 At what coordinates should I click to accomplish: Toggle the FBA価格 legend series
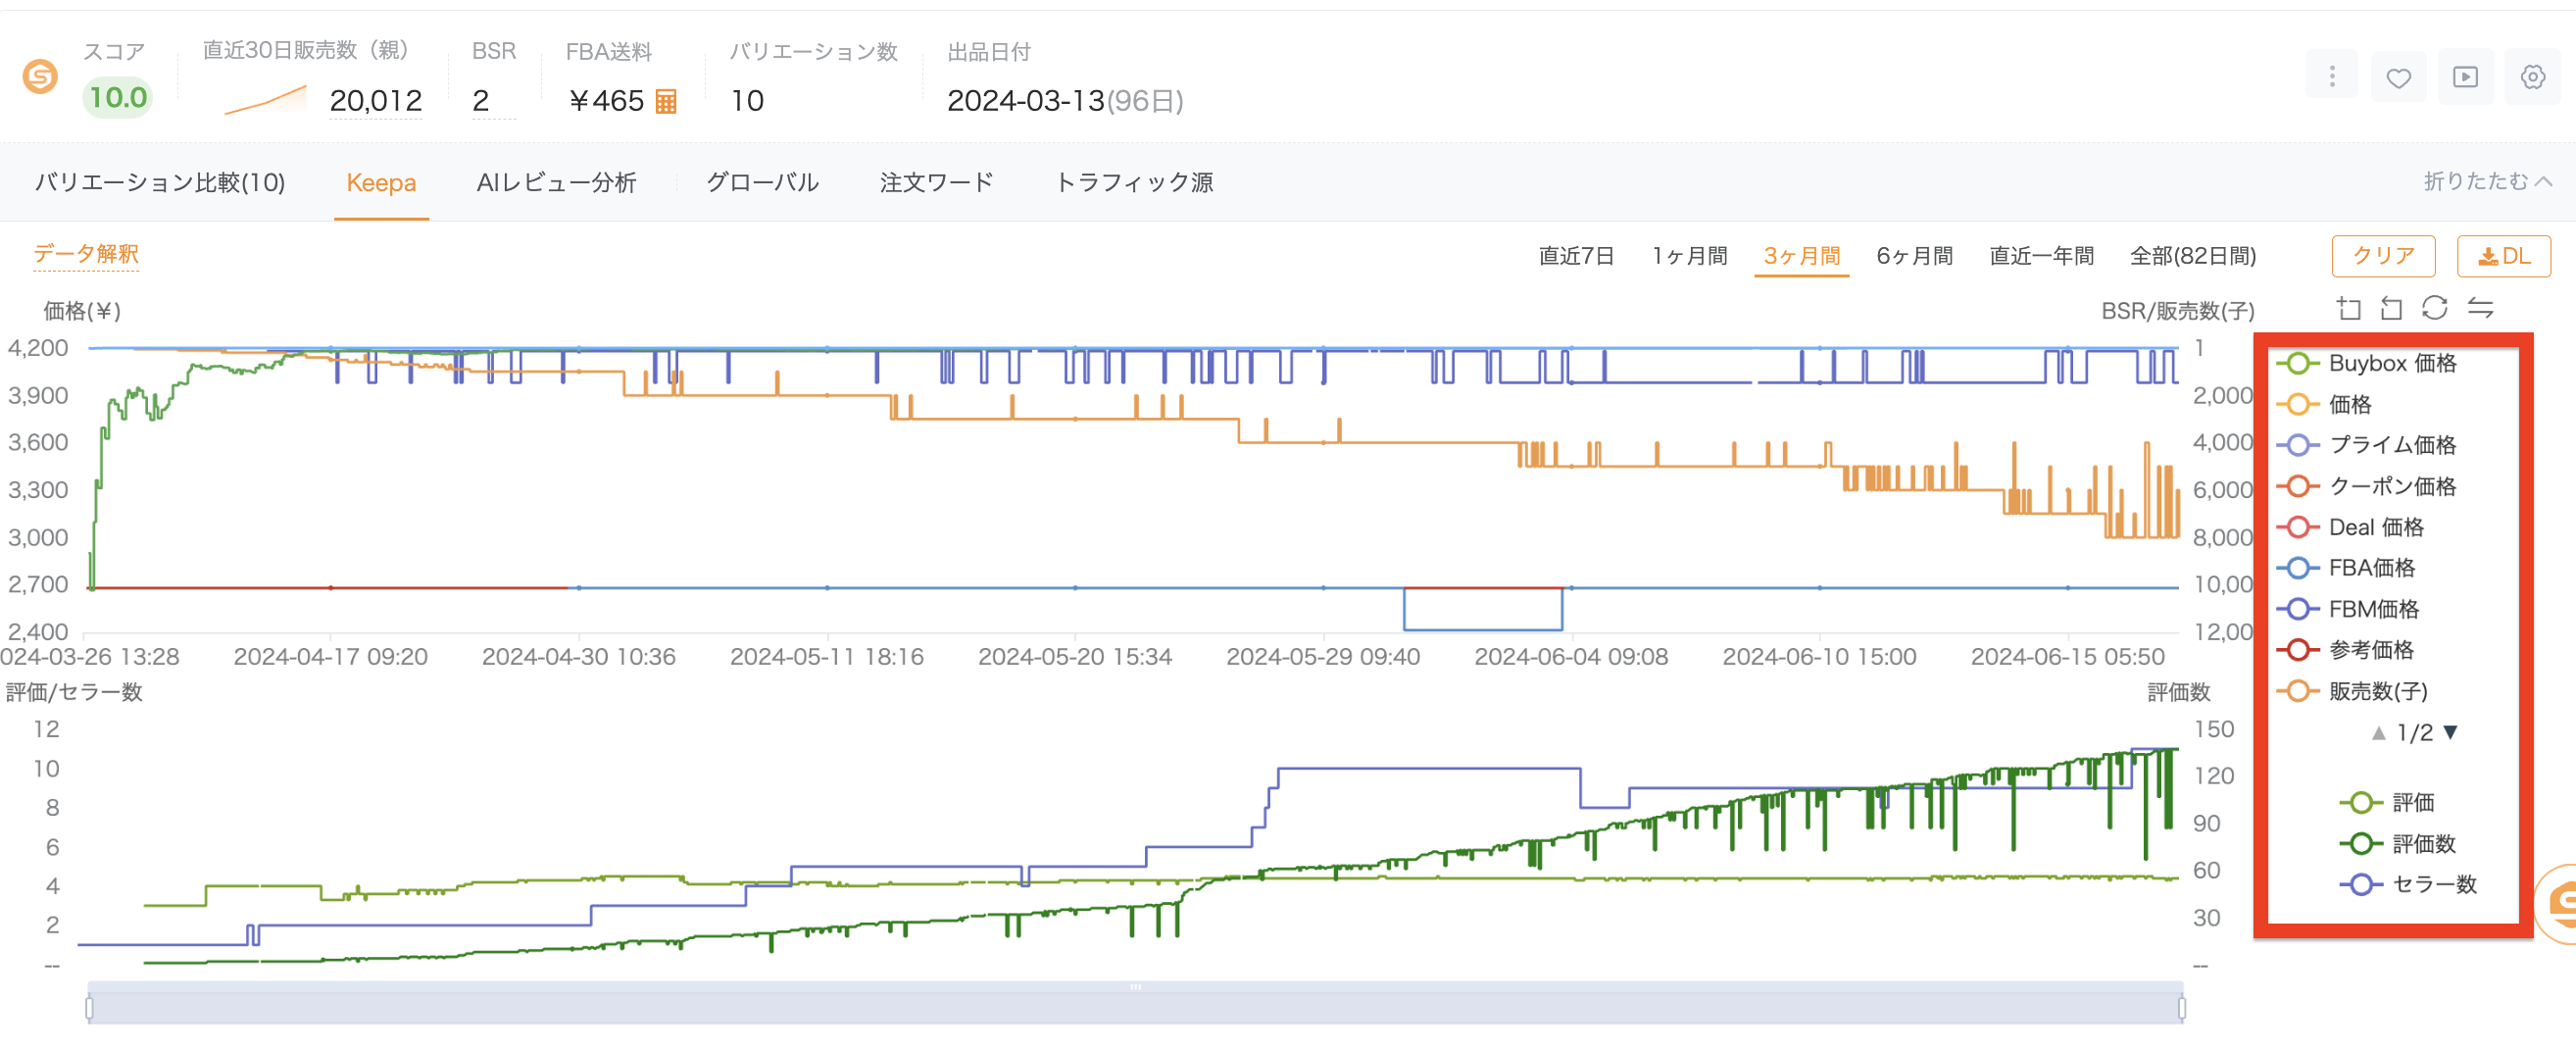pos(2346,568)
